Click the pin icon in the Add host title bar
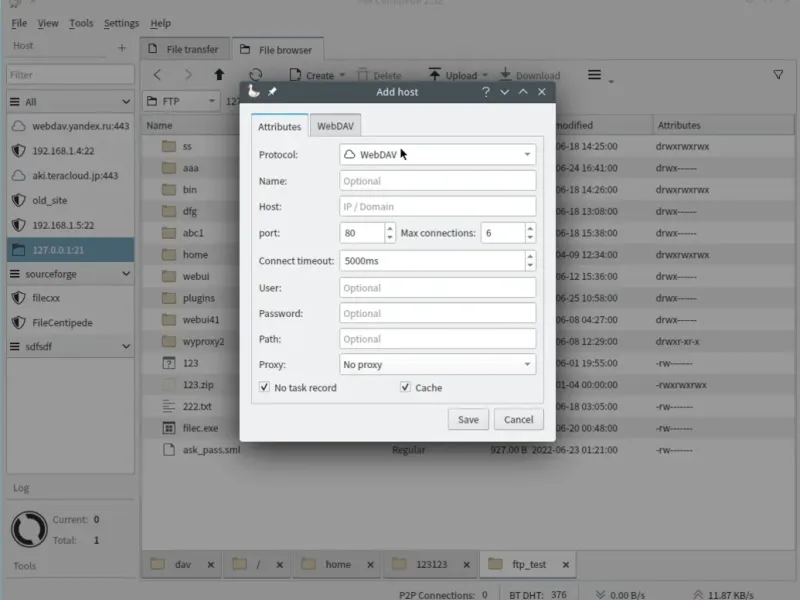This screenshot has width=800, height=600. click(272, 92)
